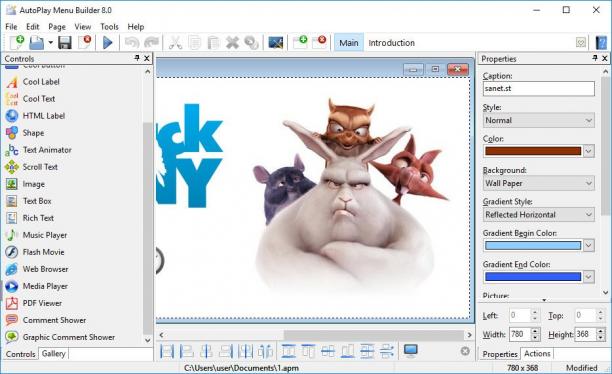
Task: Open the Gradient Style dropdown
Action: [x=539, y=214]
